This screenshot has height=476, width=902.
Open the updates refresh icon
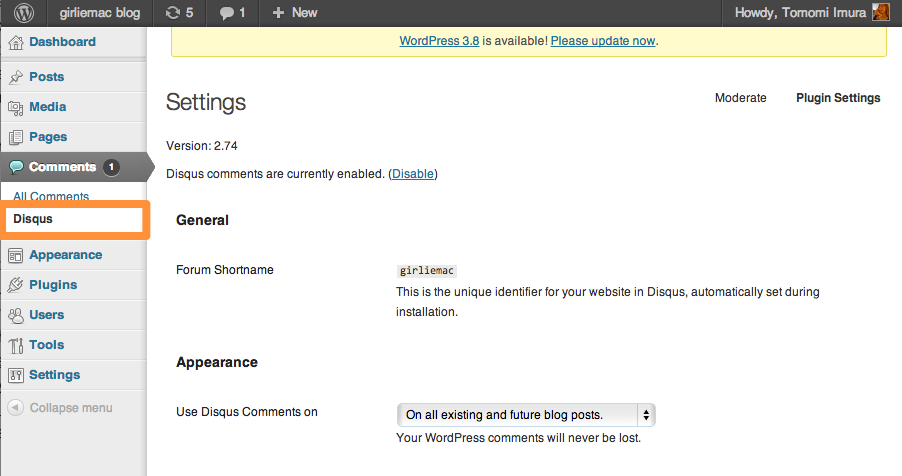172,12
